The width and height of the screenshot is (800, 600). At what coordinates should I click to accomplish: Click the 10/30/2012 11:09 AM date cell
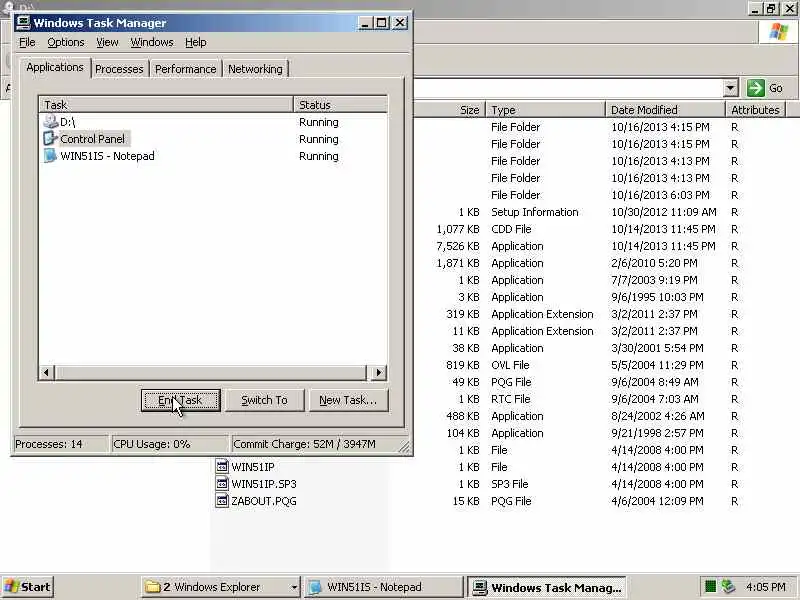(664, 212)
